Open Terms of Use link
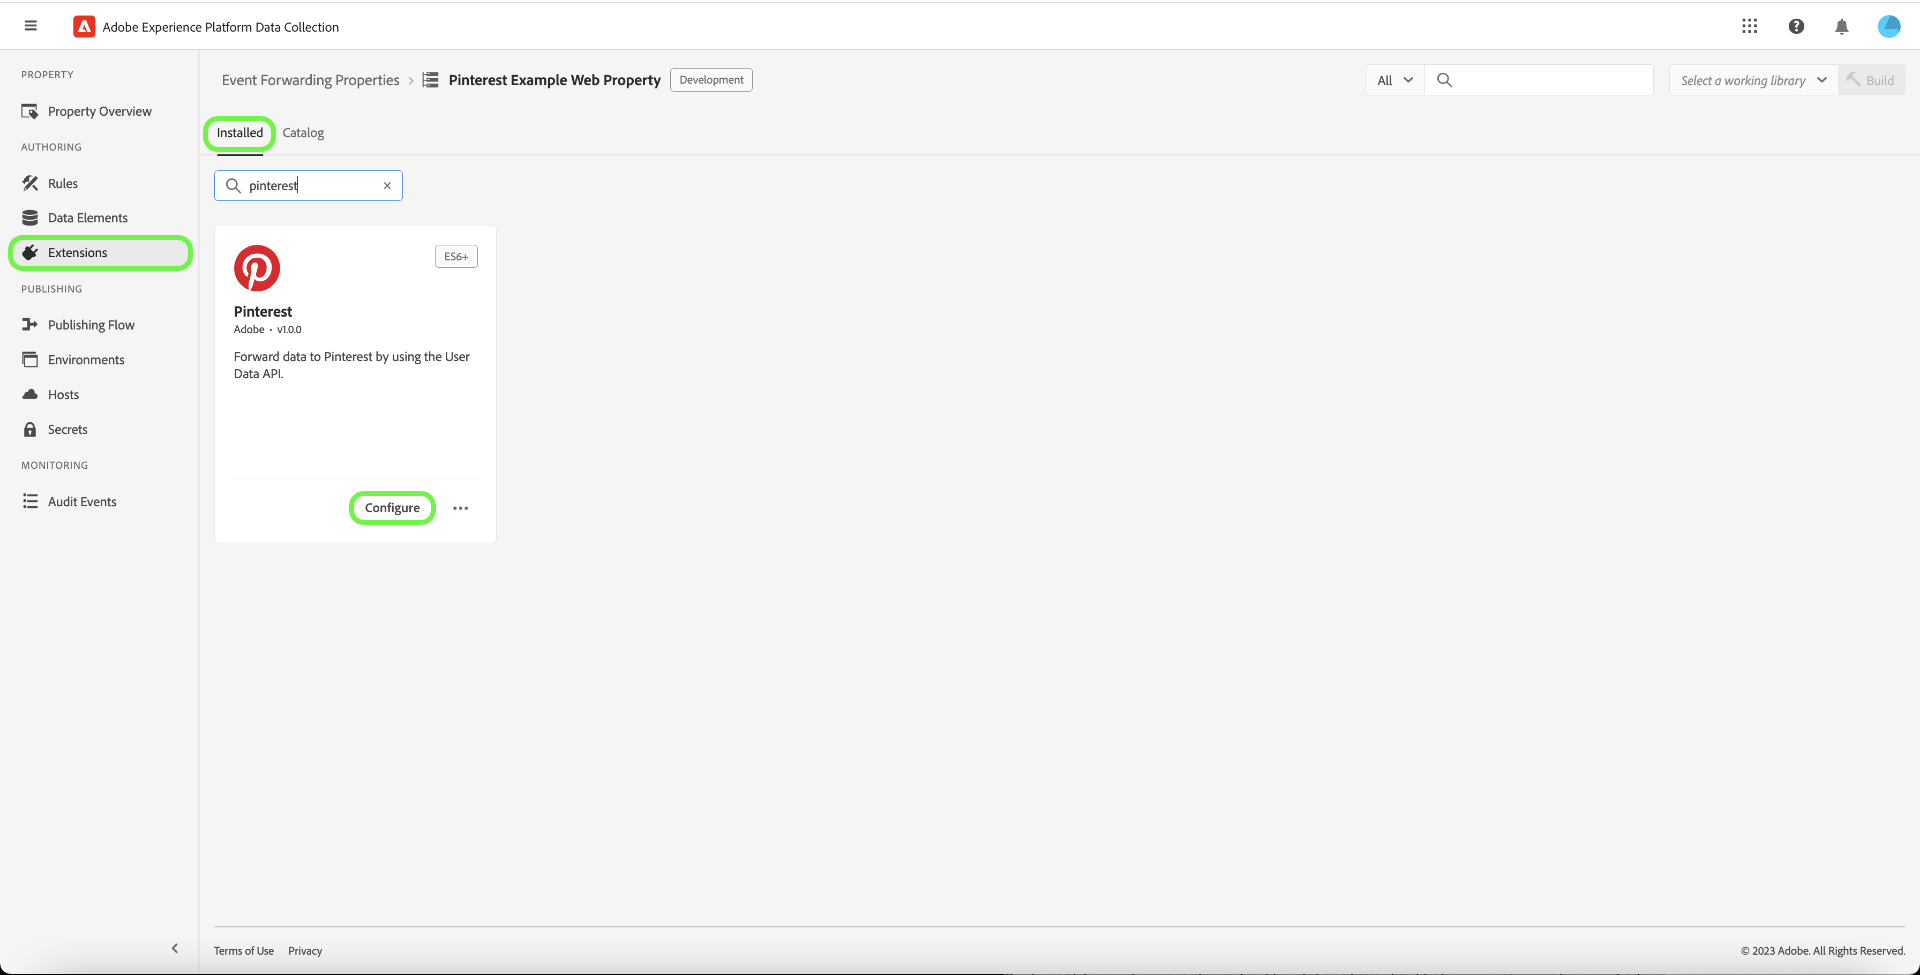The image size is (1920, 975). pos(244,951)
